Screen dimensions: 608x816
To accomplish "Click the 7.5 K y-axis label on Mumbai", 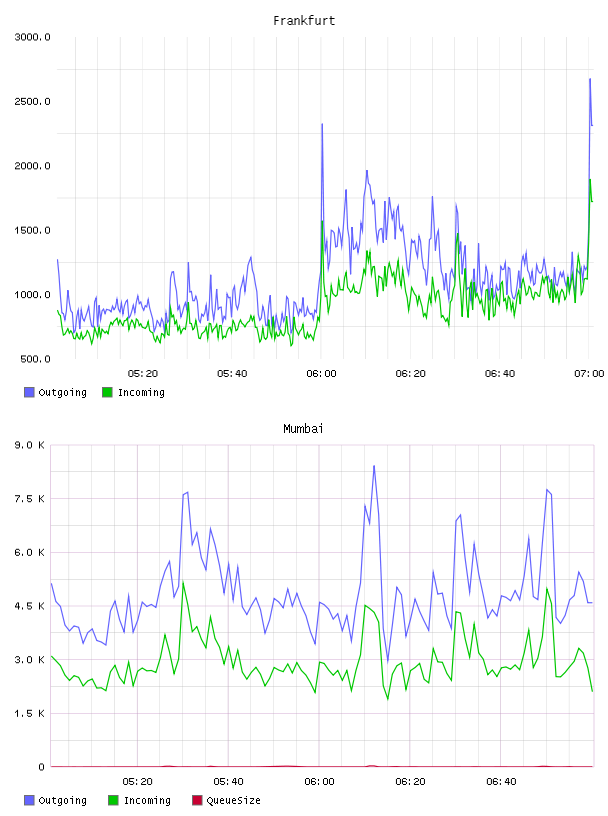I will (29, 499).
